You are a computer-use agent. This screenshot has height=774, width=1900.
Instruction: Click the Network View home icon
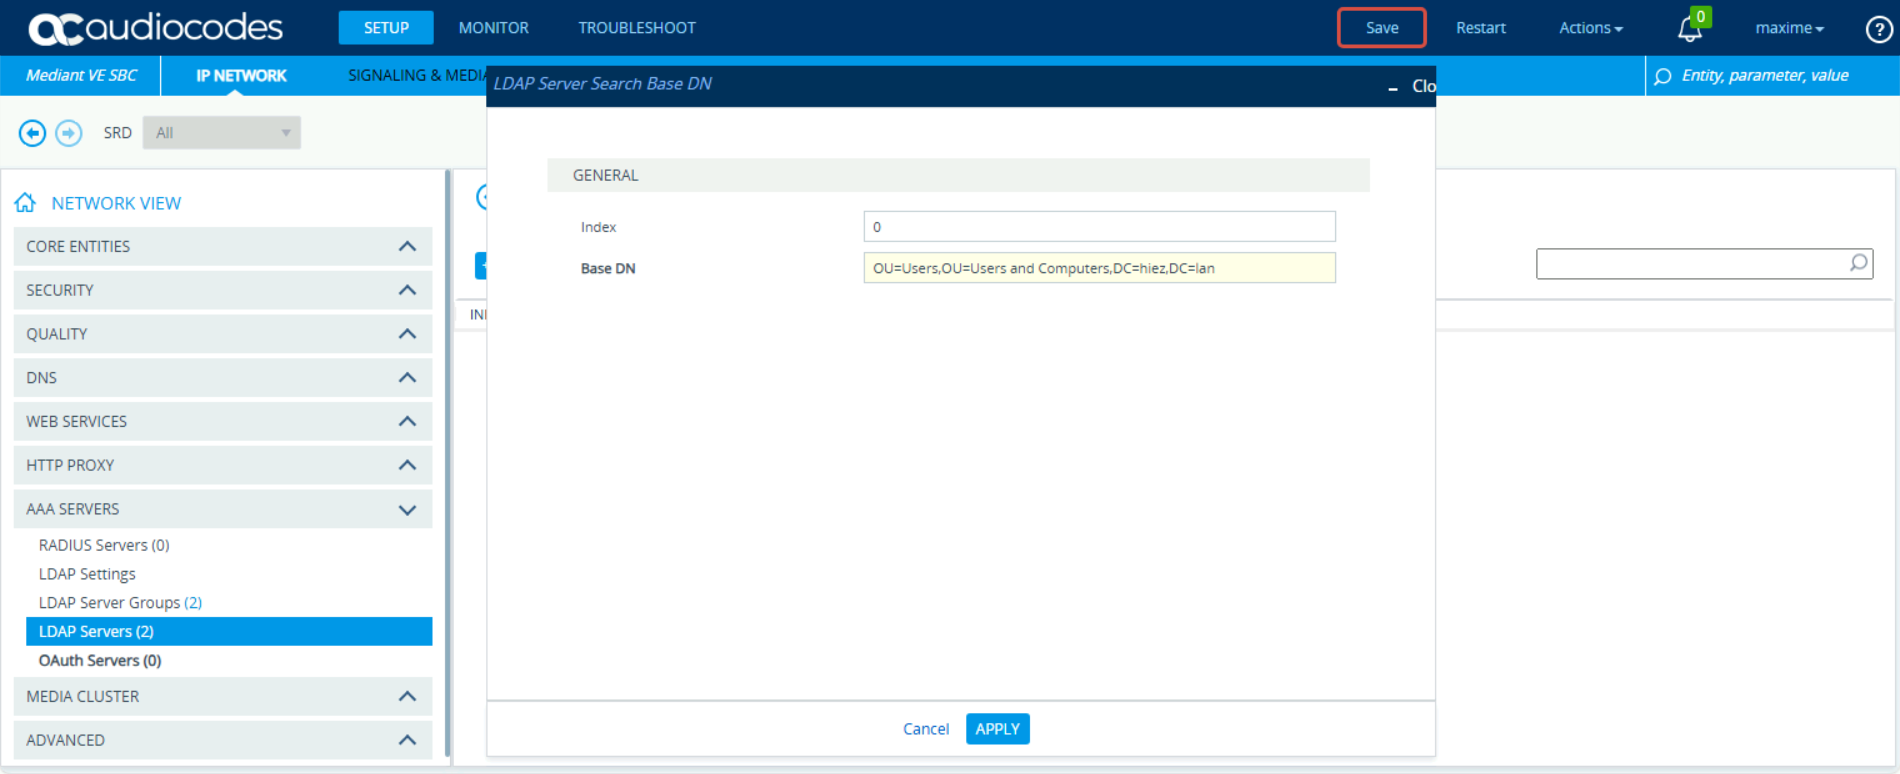tap(25, 203)
